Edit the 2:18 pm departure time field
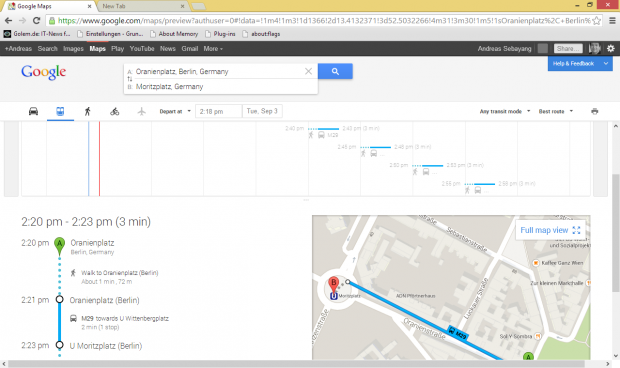The height and width of the screenshot is (368, 620). point(219,111)
